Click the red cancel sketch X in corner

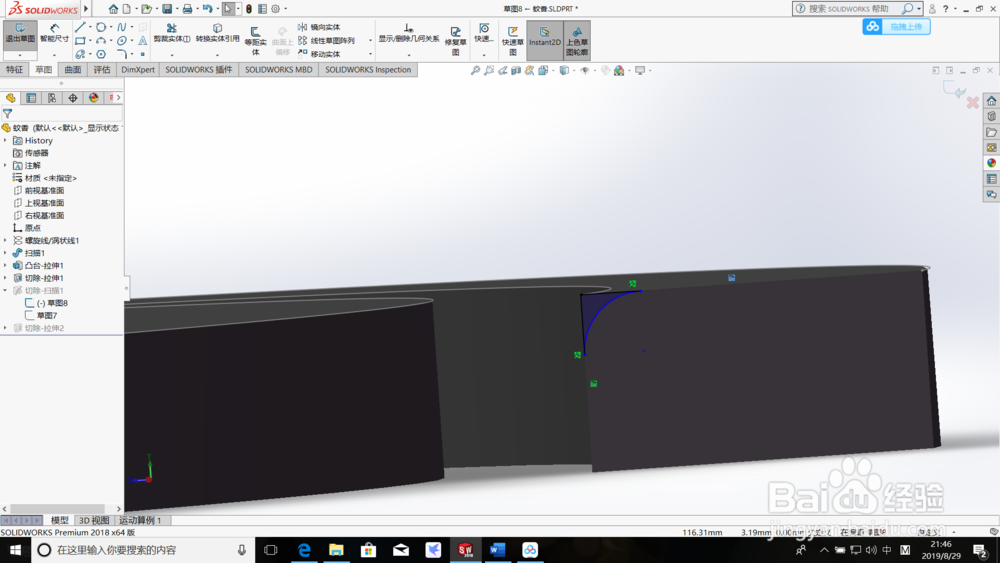[973, 102]
